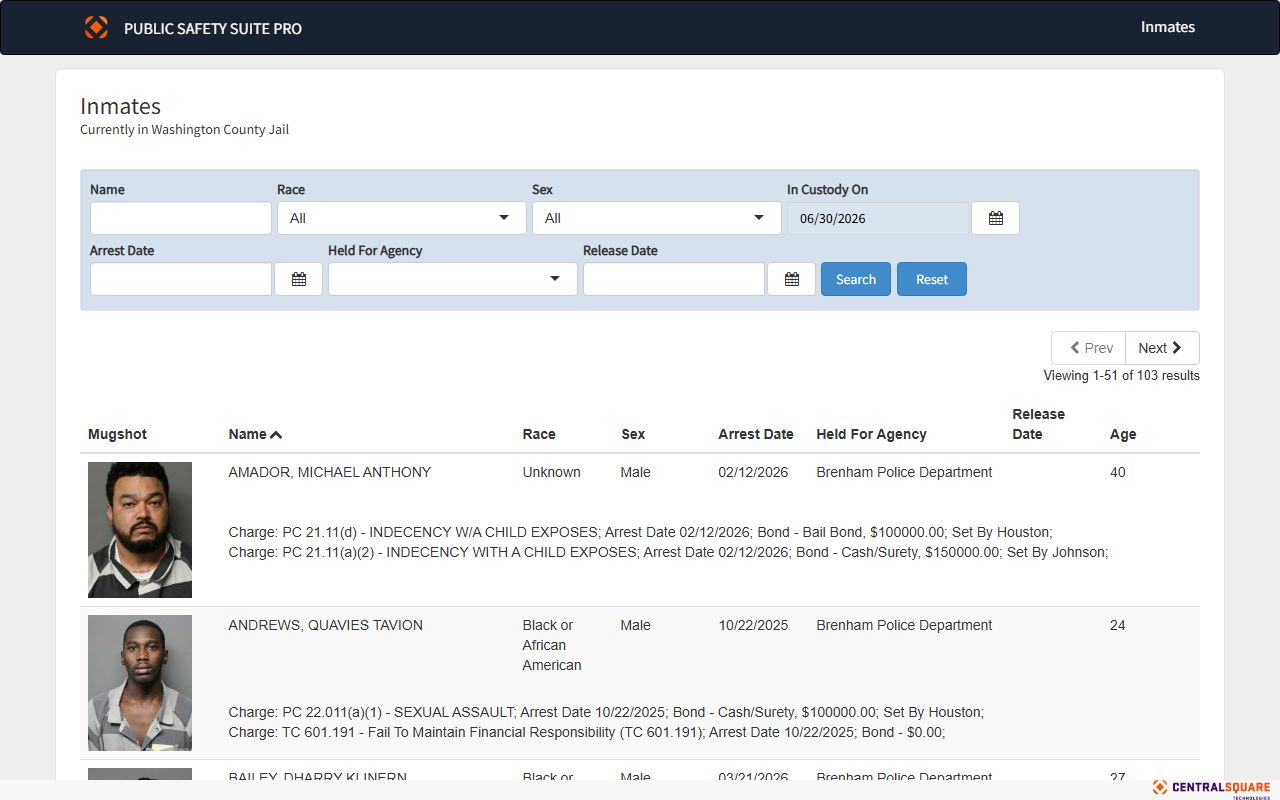Expand the Race dropdown
Screen dimensions: 1280x800
tap(402, 218)
